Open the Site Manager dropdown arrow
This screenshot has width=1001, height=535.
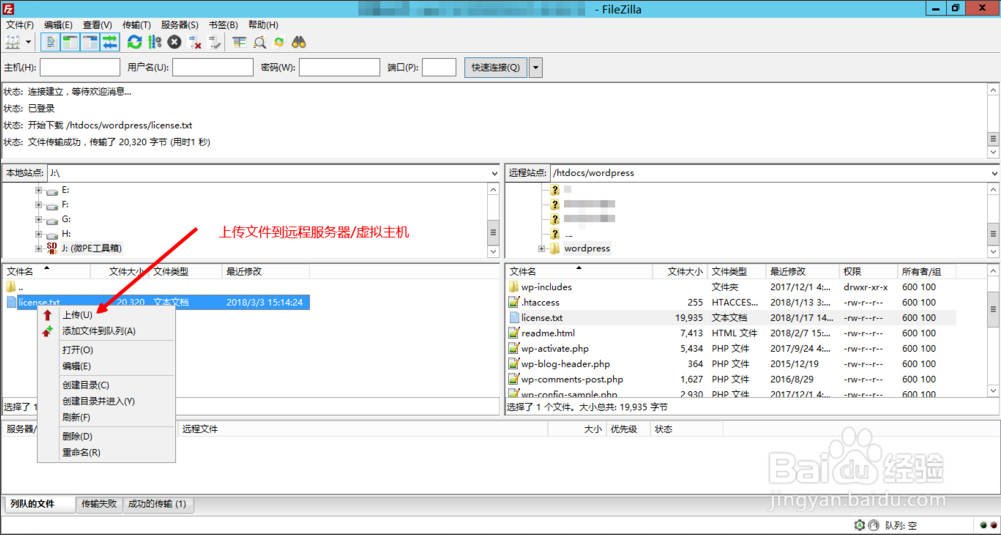pyautogui.click(x=28, y=42)
